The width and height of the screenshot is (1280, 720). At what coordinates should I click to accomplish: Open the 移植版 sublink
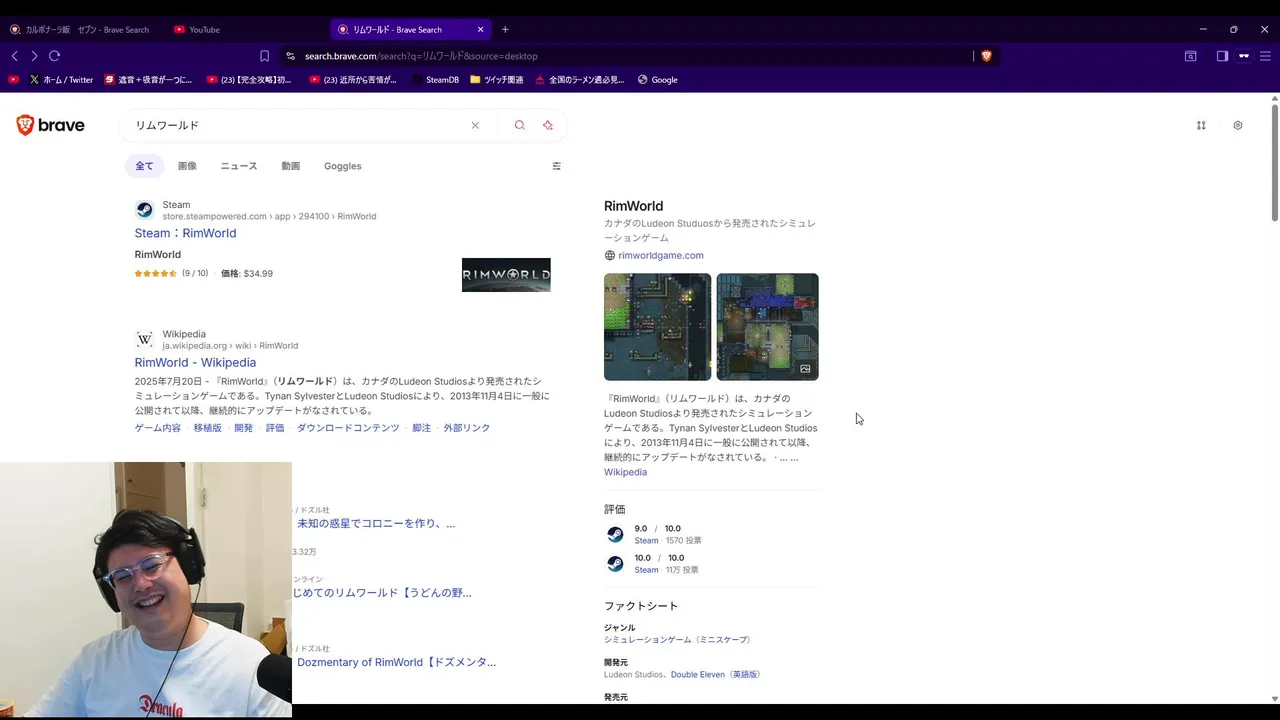coord(208,428)
